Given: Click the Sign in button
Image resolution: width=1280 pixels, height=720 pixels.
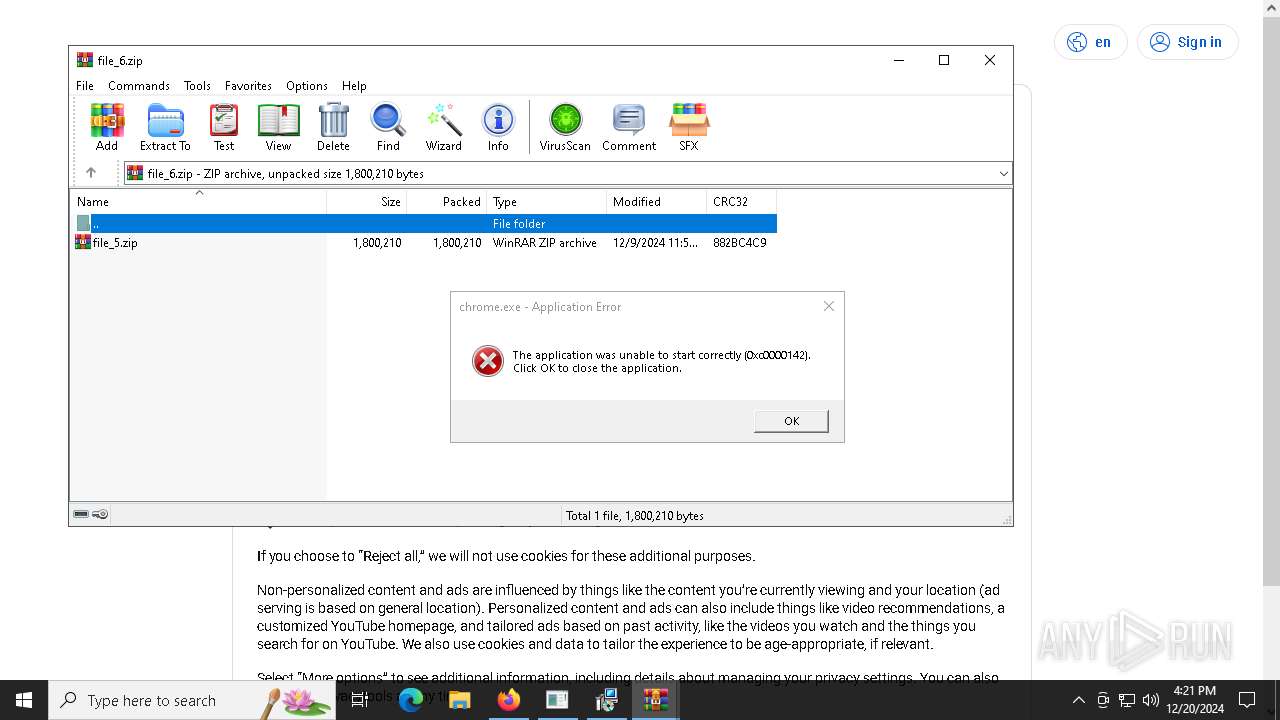Looking at the screenshot, I should (x=1187, y=42).
